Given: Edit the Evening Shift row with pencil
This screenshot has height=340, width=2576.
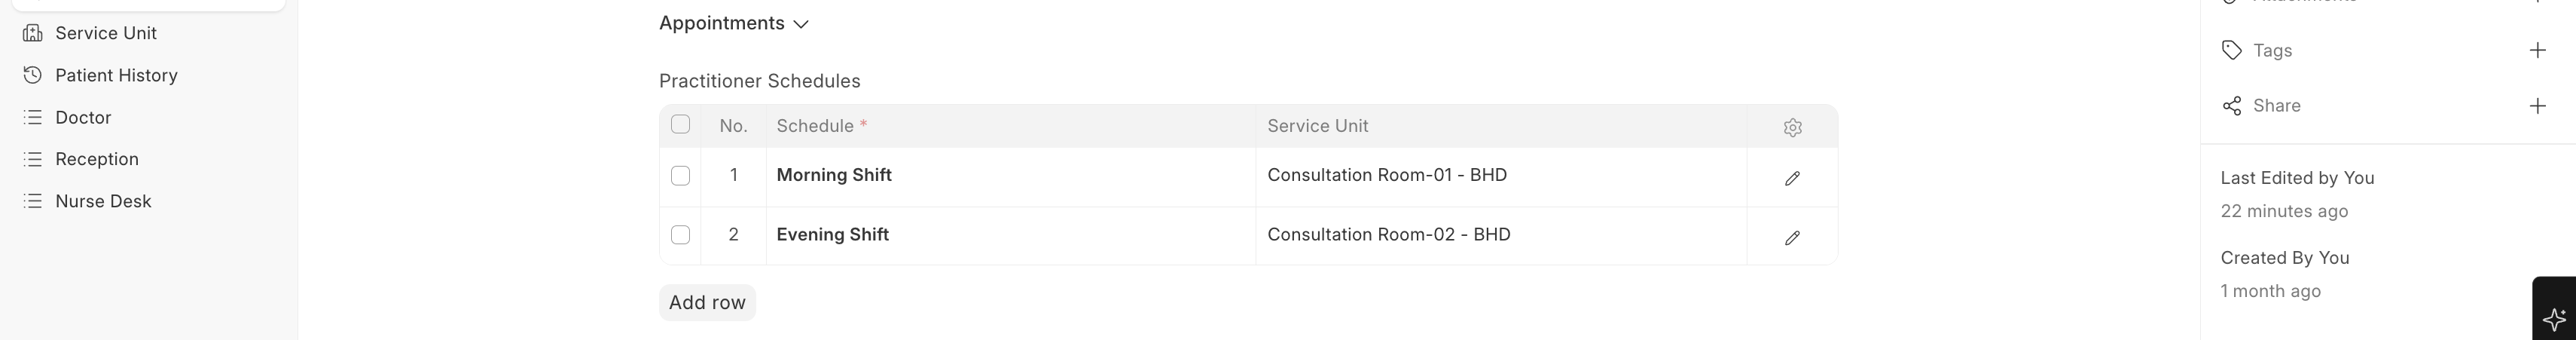Looking at the screenshot, I should 1792,238.
